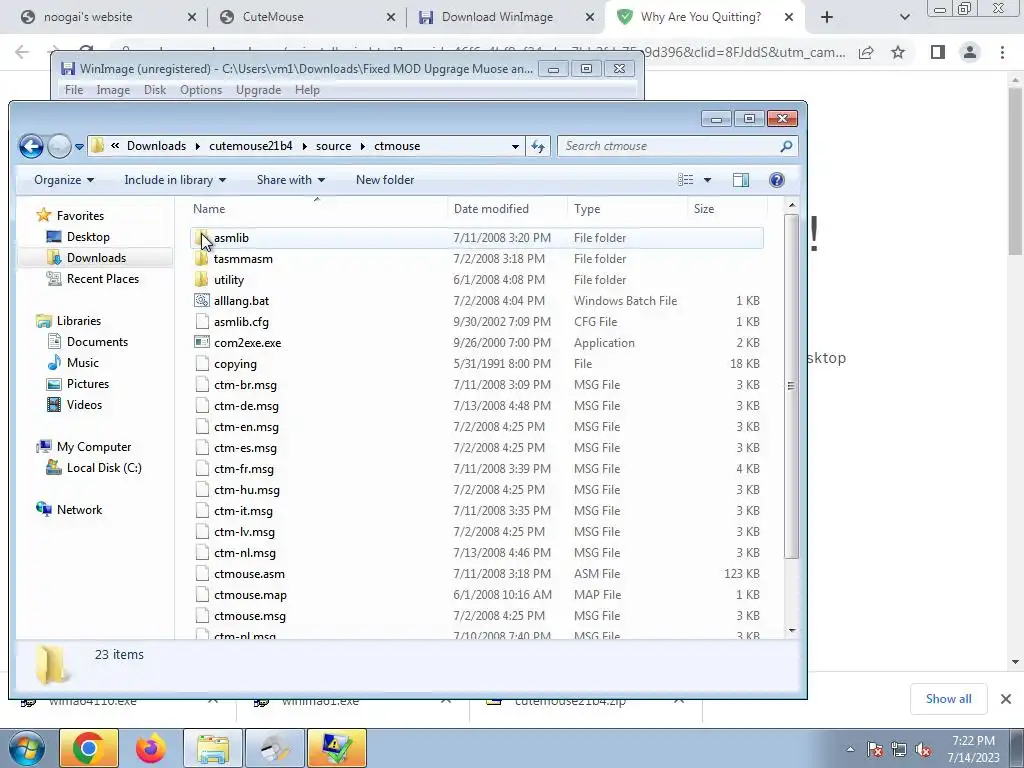The image size is (1024, 768).
Task: Bookmark page with Chrome star icon
Action: point(898,52)
